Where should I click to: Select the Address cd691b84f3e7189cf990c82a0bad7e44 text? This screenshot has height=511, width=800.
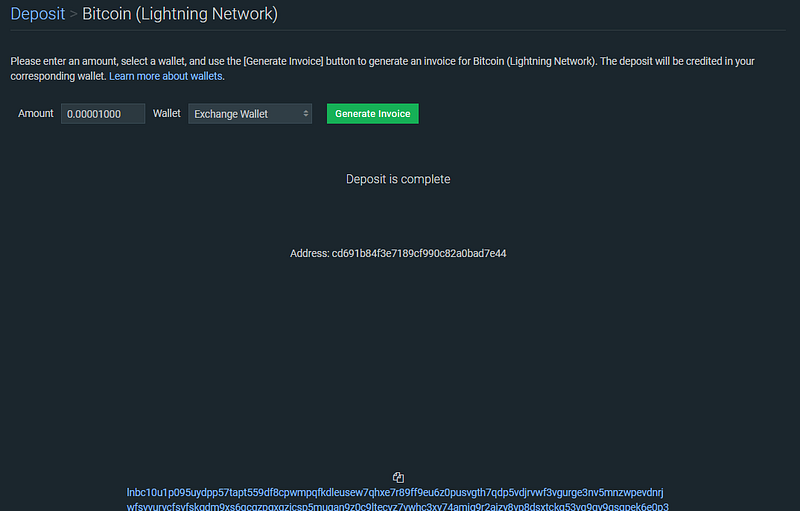pos(398,253)
